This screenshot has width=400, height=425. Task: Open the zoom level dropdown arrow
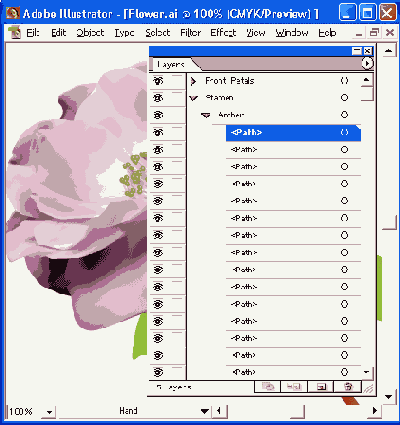point(49,412)
